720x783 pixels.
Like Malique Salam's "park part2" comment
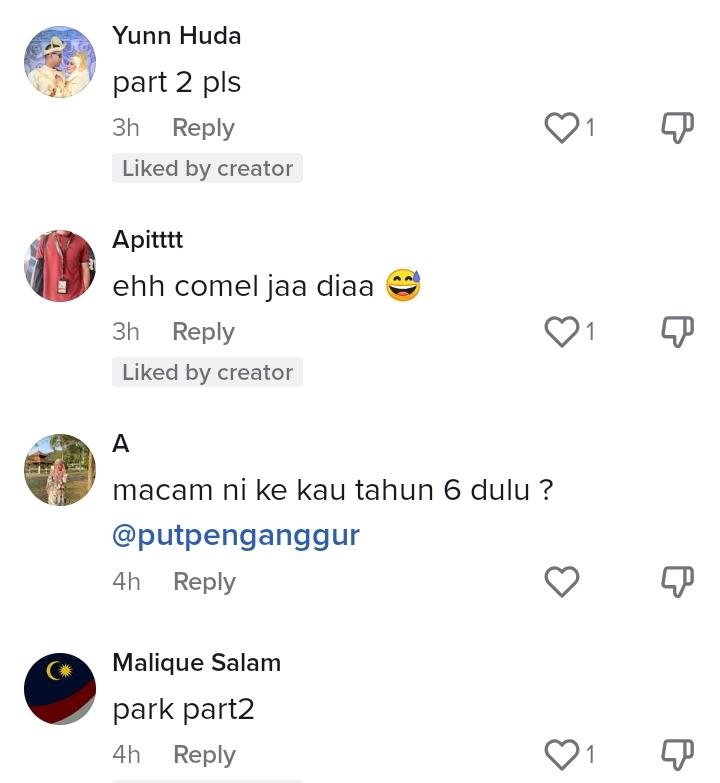click(562, 754)
